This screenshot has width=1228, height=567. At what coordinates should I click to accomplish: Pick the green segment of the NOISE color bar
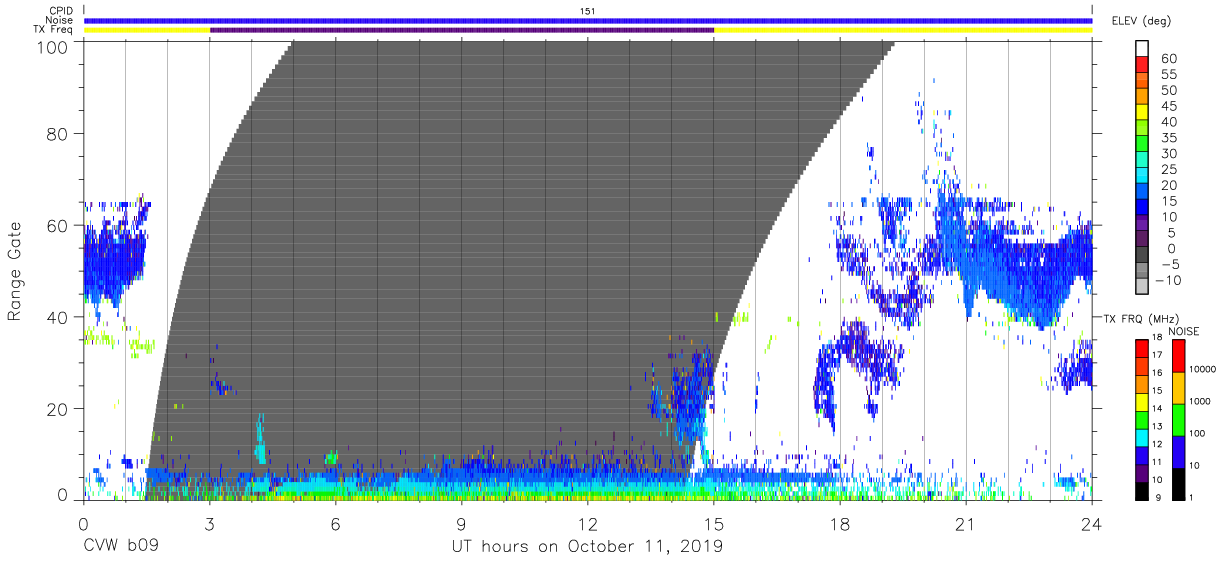pos(1177,420)
